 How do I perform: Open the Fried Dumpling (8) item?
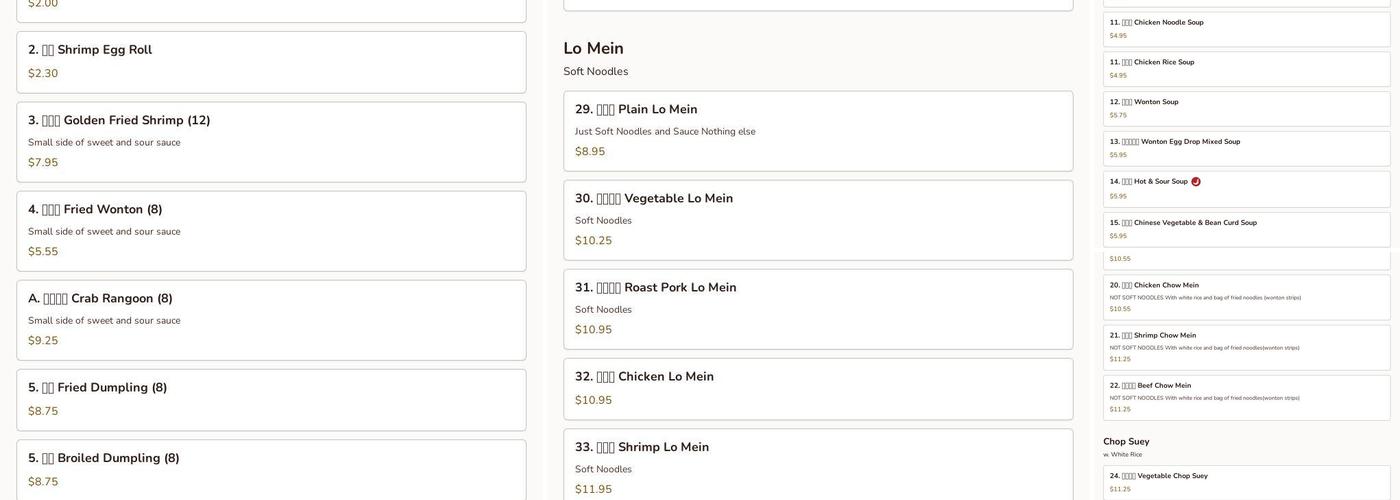click(271, 400)
